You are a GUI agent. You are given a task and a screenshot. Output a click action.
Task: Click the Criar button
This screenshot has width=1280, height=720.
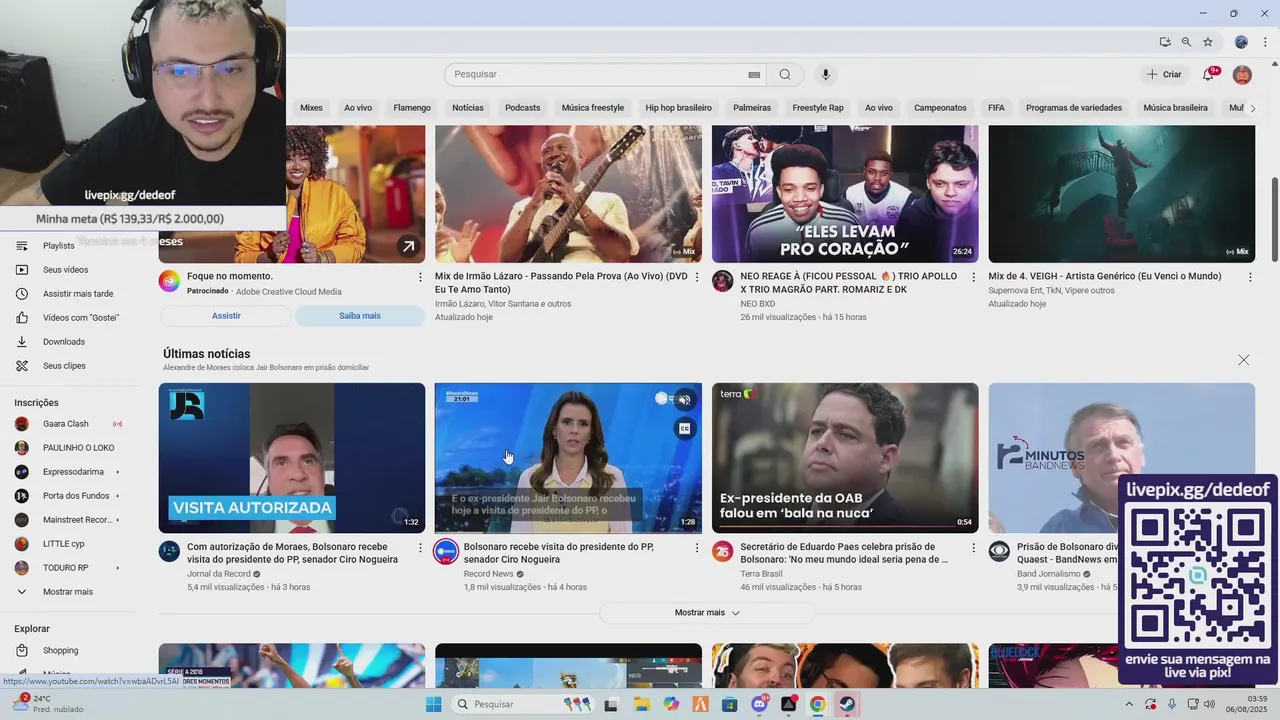pos(1164,74)
